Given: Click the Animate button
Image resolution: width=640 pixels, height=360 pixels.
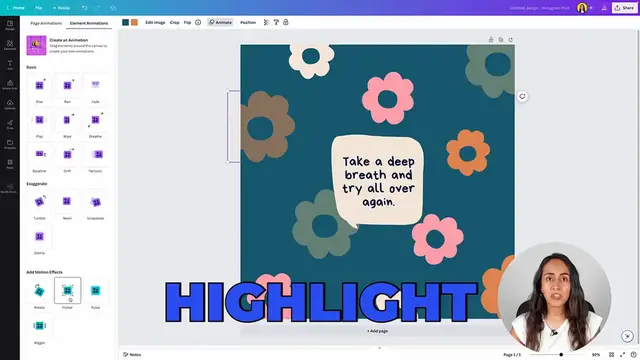Looking at the screenshot, I should pos(220,22).
